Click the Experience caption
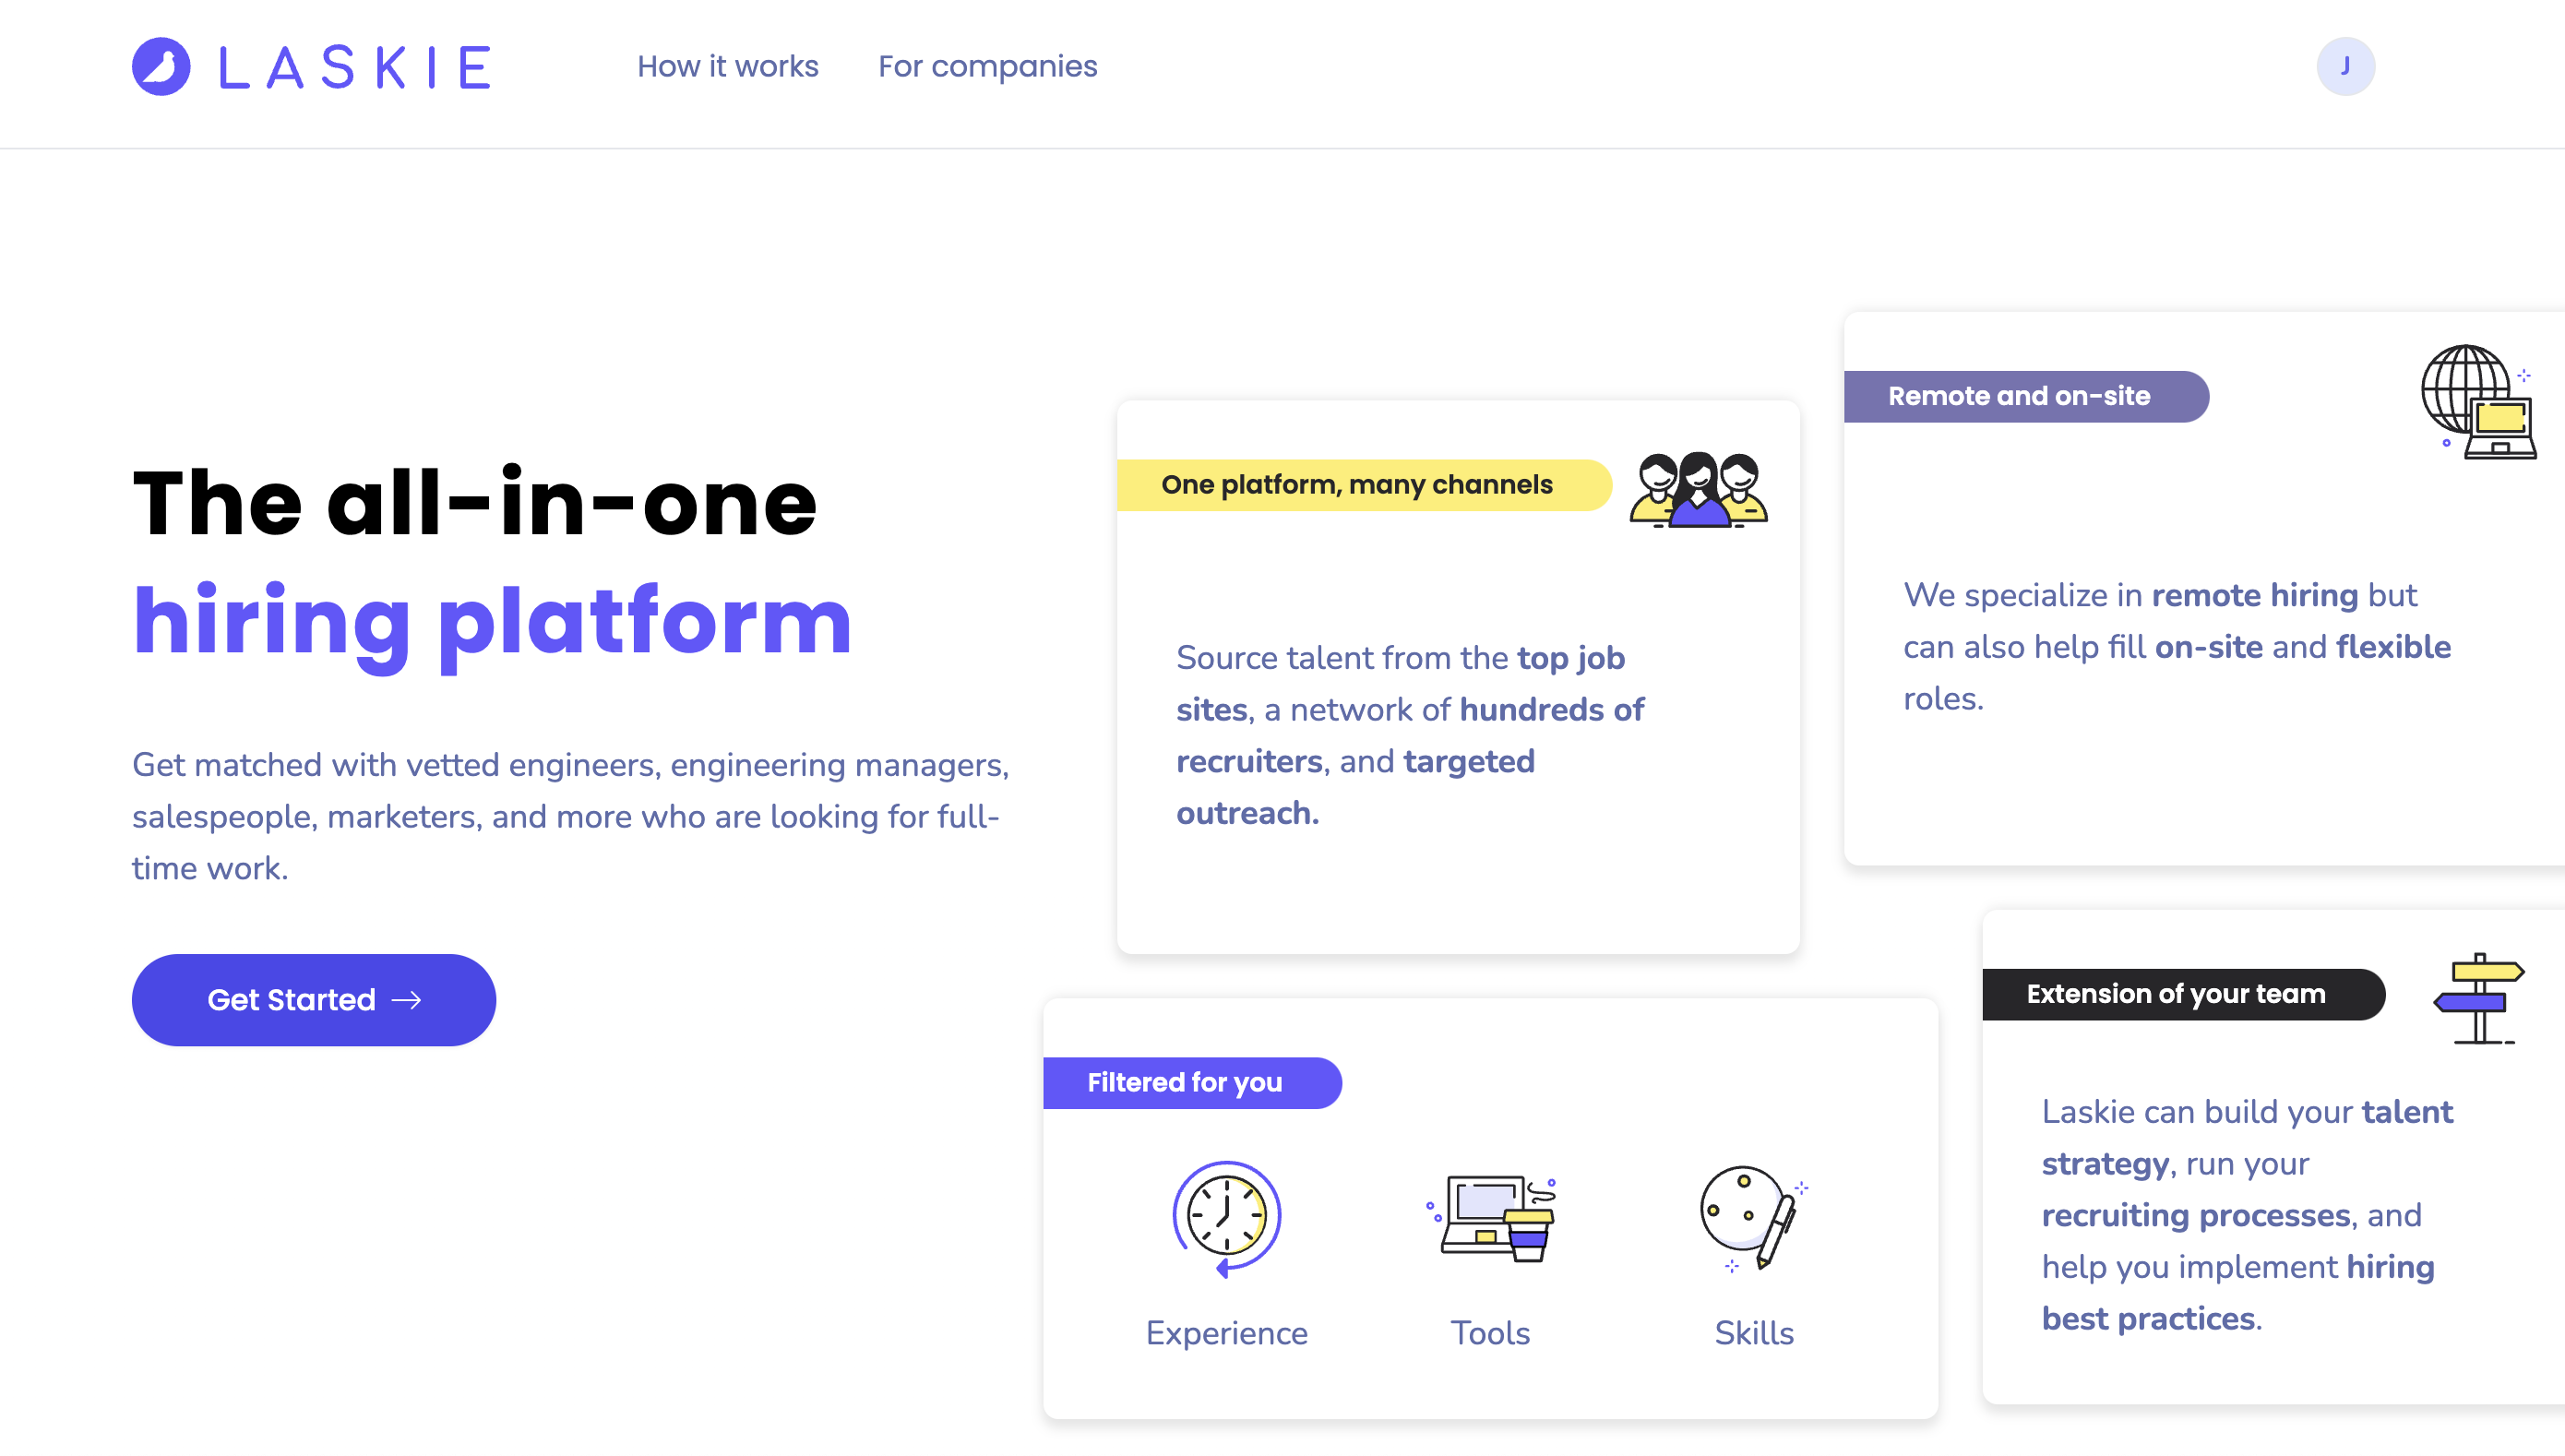The width and height of the screenshot is (2565, 1456). [1226, 1333]
